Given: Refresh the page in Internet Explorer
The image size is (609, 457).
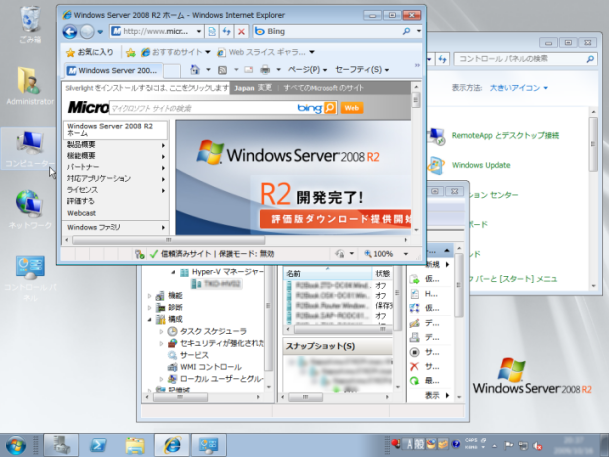Looking at the screenshot, I should tap(227, 31).
